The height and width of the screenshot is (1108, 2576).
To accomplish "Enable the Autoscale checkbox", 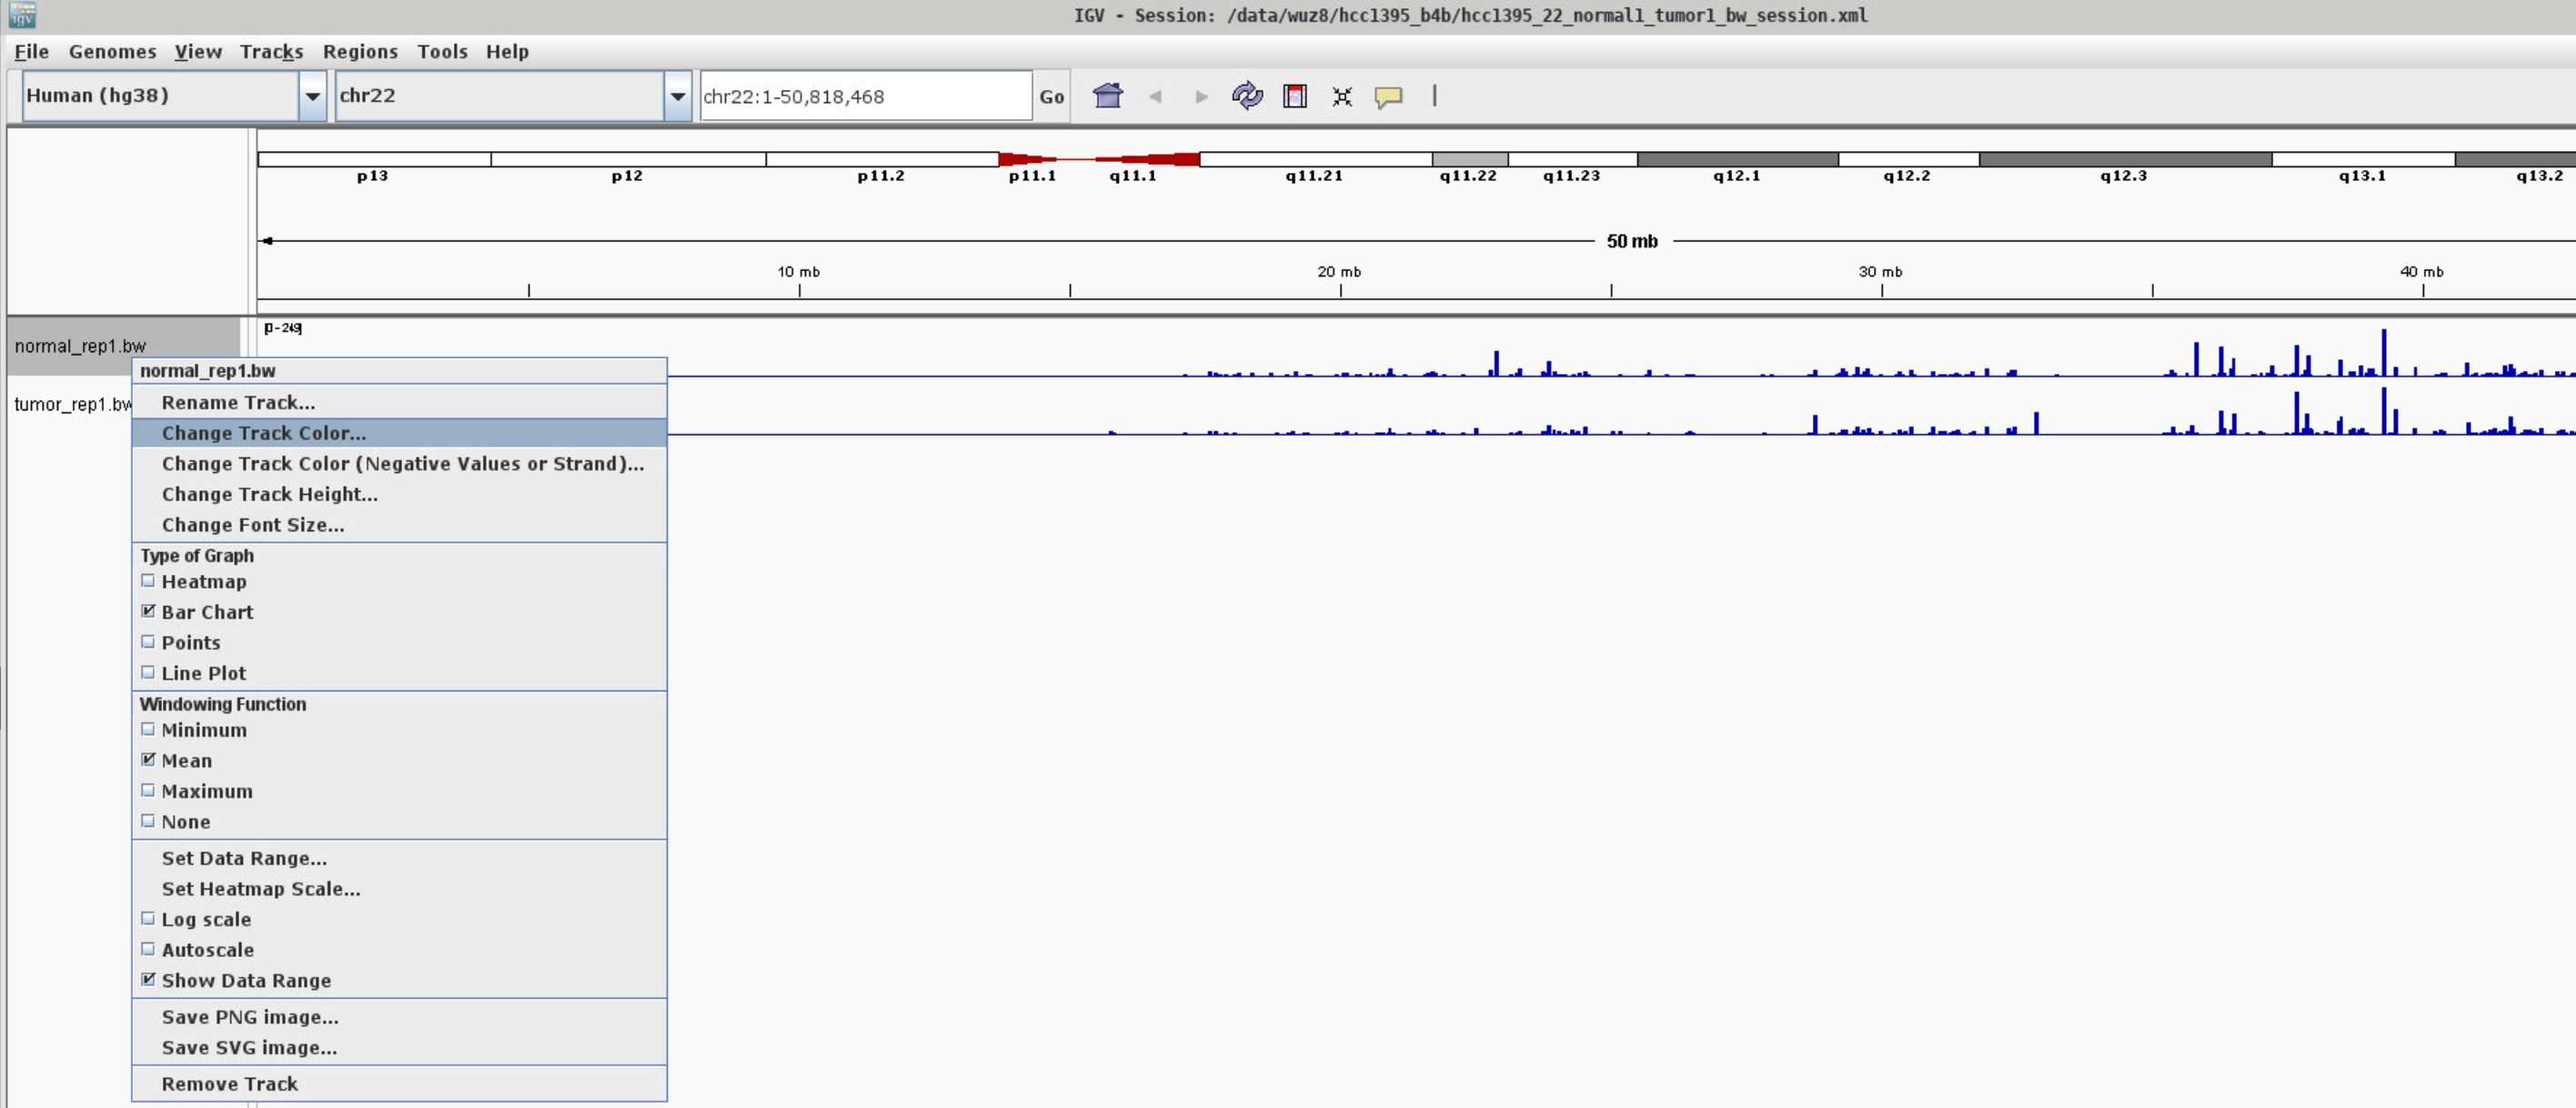I will [148, 950].
